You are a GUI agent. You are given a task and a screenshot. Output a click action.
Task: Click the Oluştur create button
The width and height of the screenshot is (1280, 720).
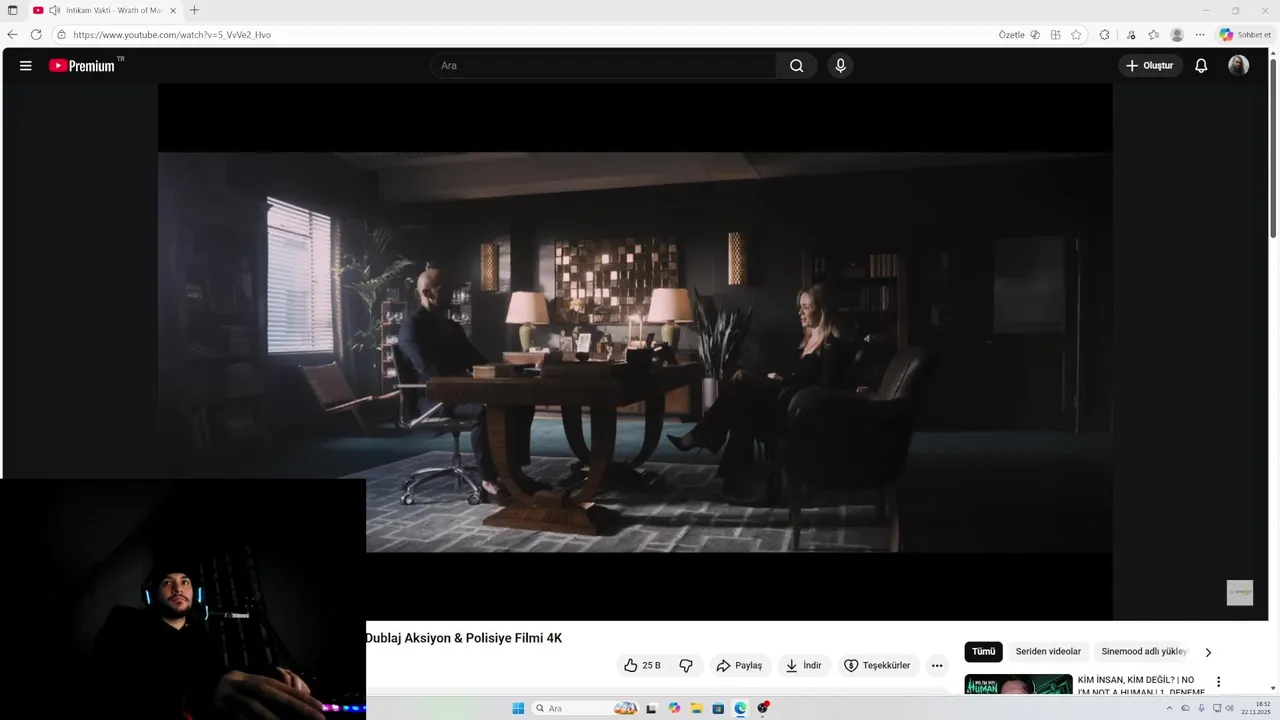click(x=1150, y=66)
